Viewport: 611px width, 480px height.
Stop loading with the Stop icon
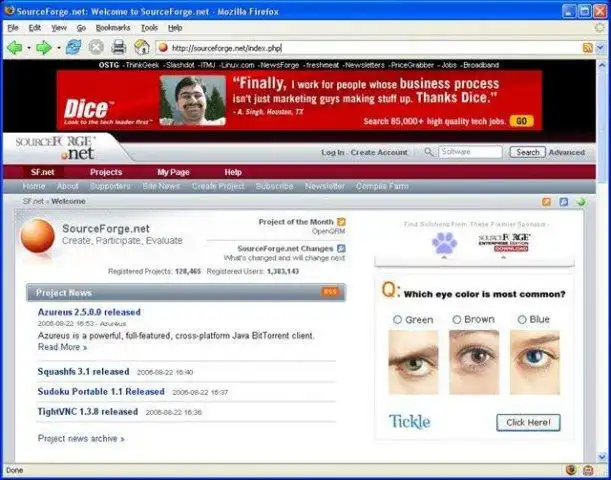click(x=96, y=48)
